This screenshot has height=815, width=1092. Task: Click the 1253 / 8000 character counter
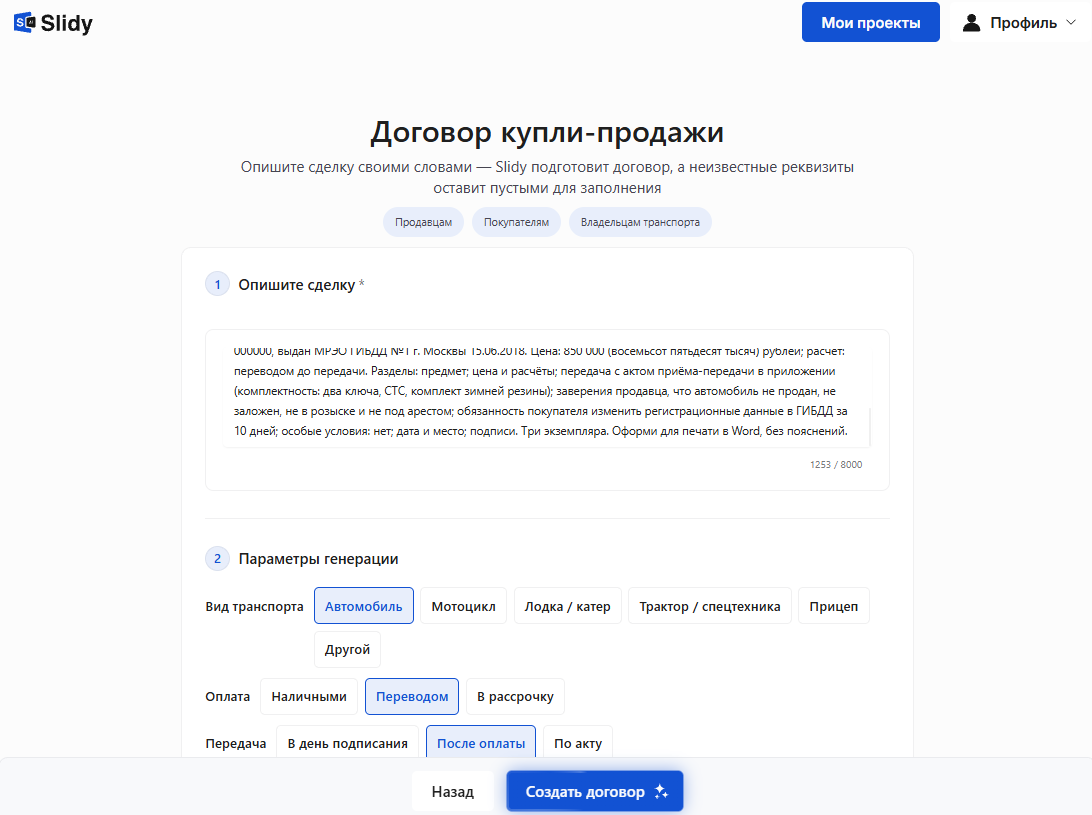click(836, 465)
